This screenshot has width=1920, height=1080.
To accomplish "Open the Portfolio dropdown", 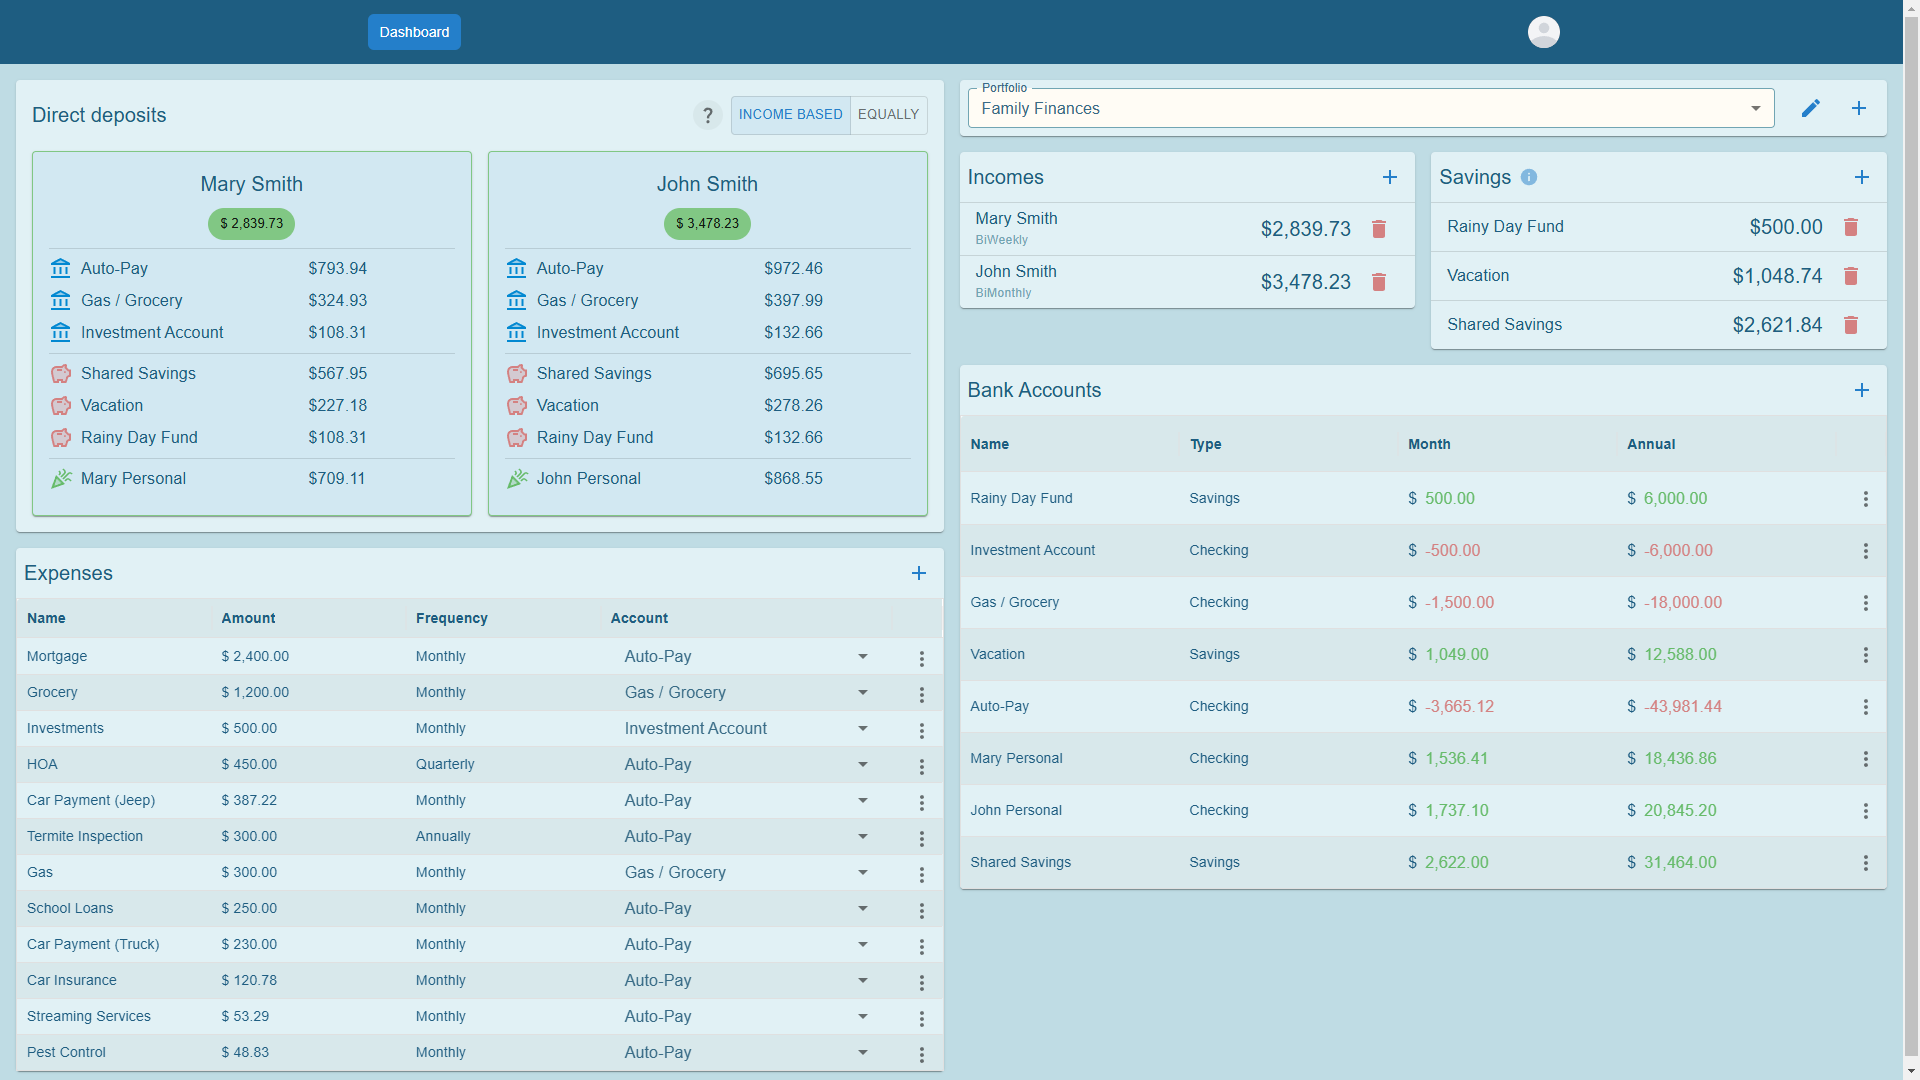I will click(1756, 108).
